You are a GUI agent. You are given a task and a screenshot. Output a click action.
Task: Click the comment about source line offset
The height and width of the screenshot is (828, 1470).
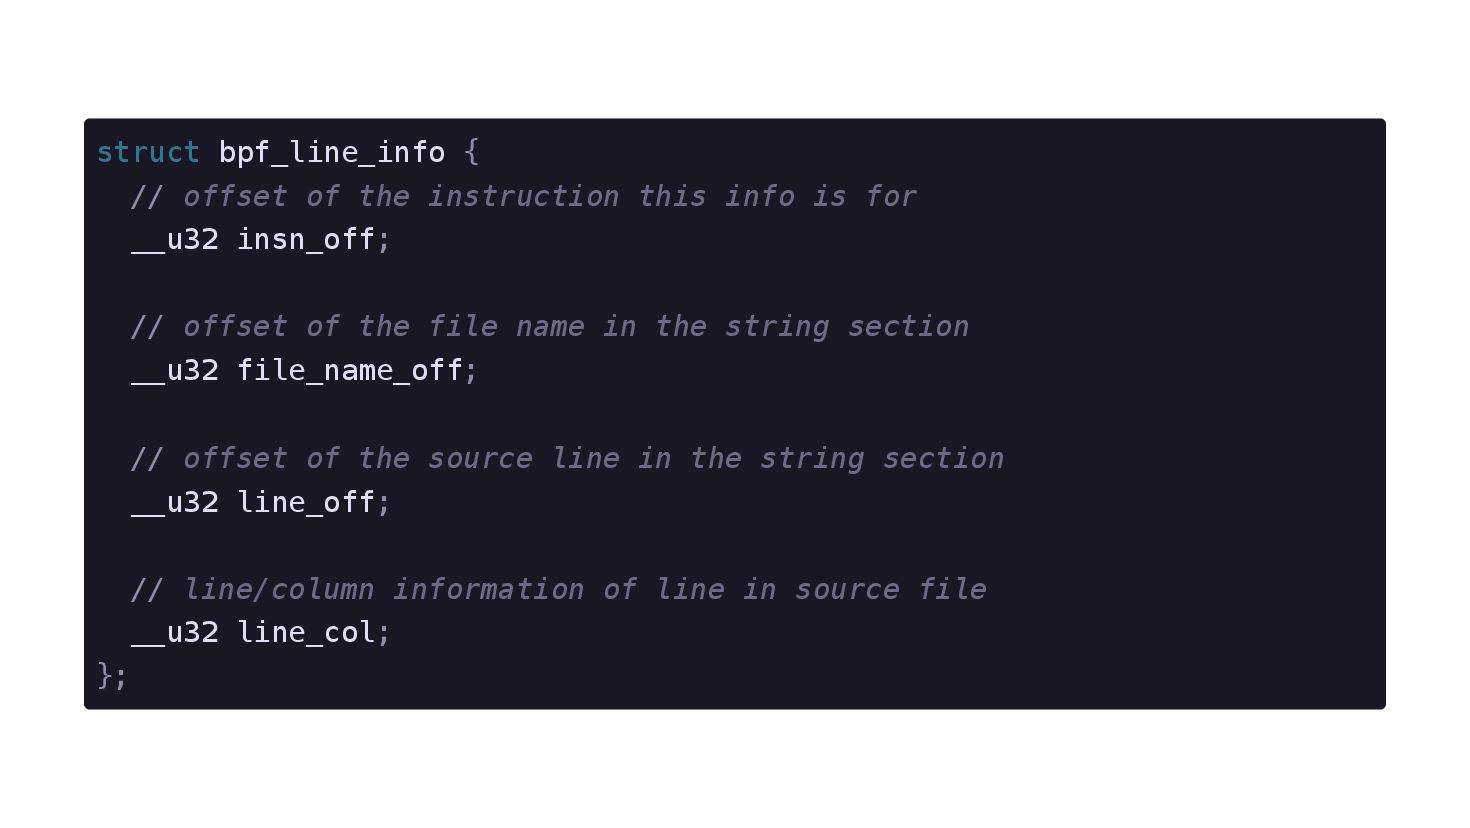[x=568, y=459]
